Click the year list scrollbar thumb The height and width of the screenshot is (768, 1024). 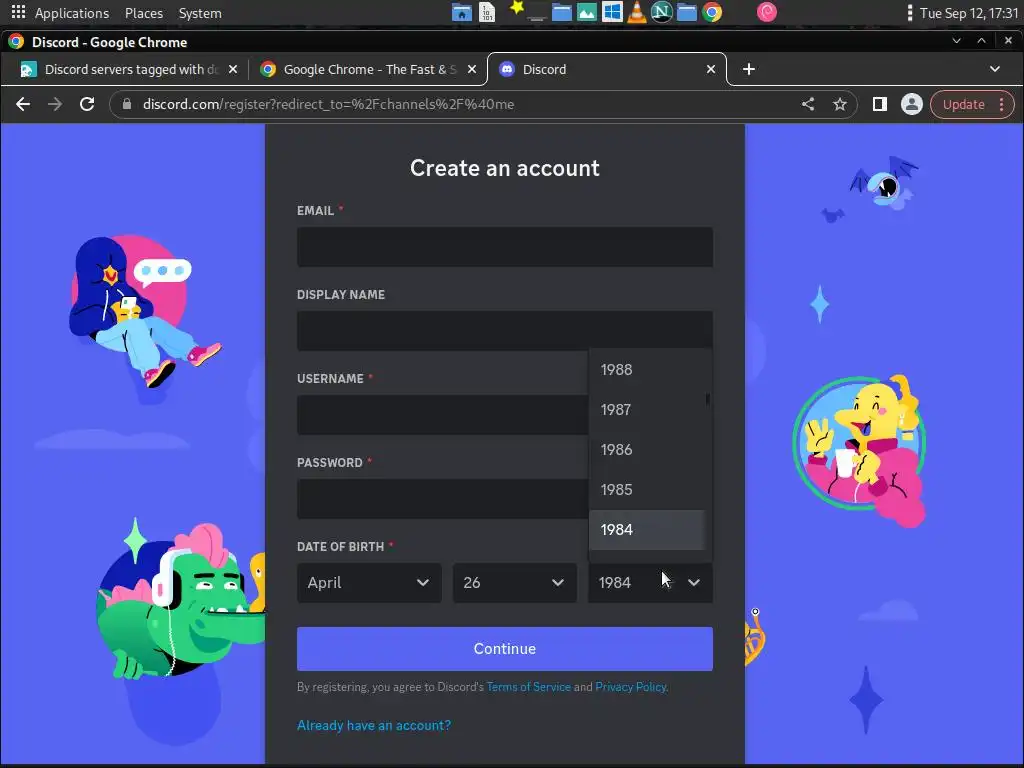[708, 399]
